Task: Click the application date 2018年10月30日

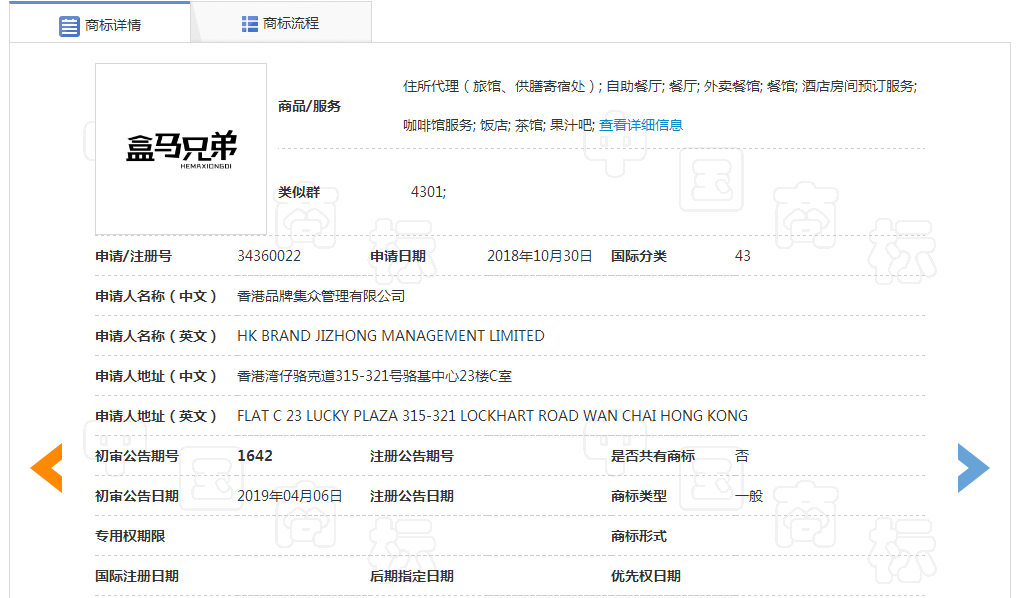Action: tap(539, 256)
